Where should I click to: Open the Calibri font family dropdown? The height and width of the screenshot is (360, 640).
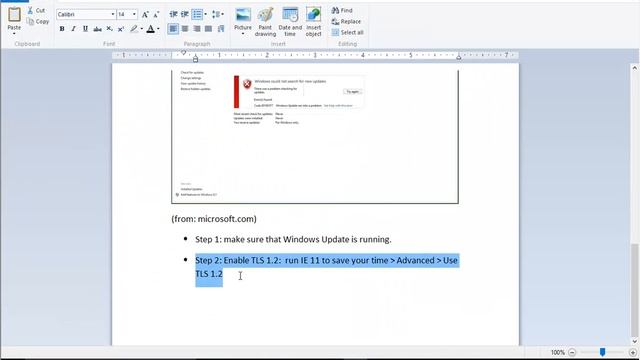[113, 14]
